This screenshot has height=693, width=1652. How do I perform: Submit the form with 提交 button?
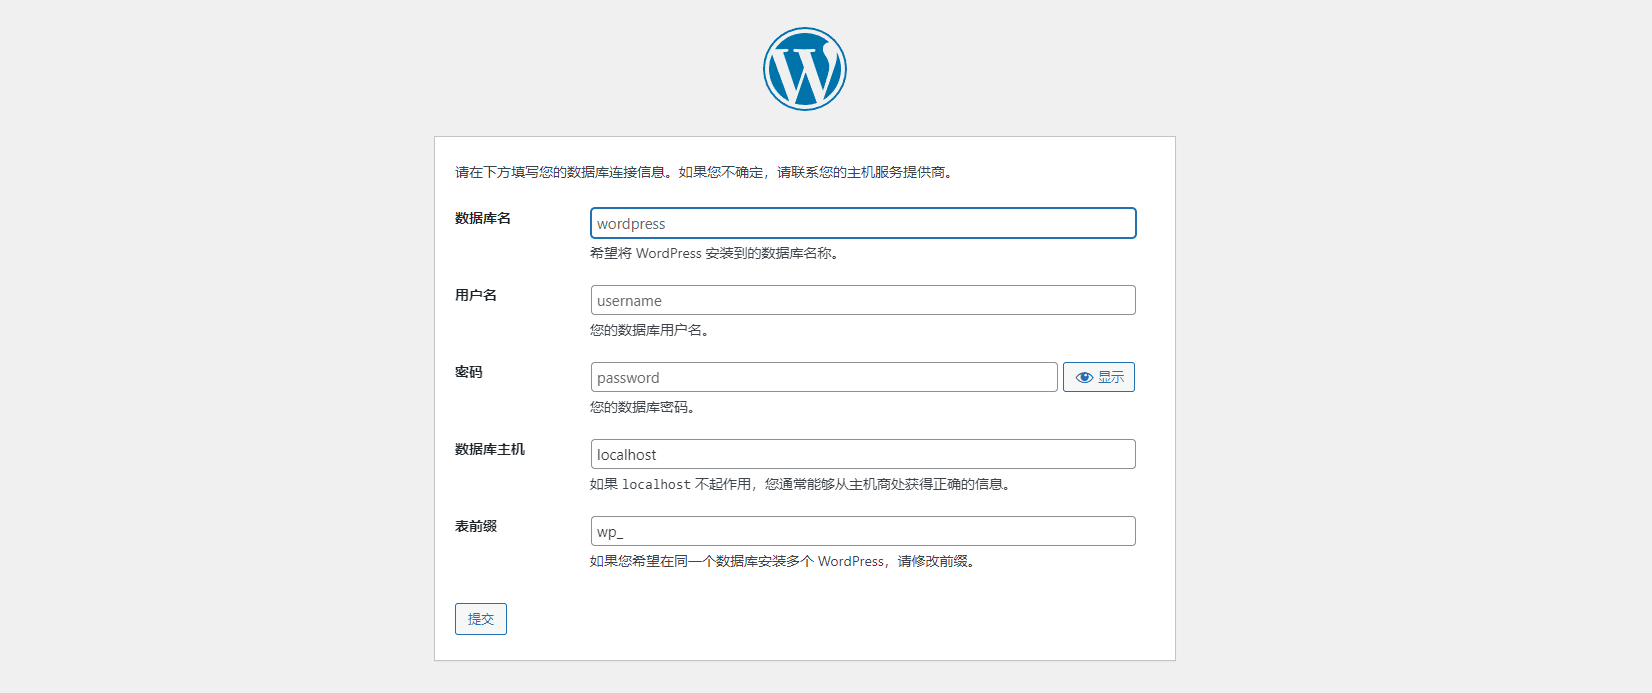click(x=481, y=619)
